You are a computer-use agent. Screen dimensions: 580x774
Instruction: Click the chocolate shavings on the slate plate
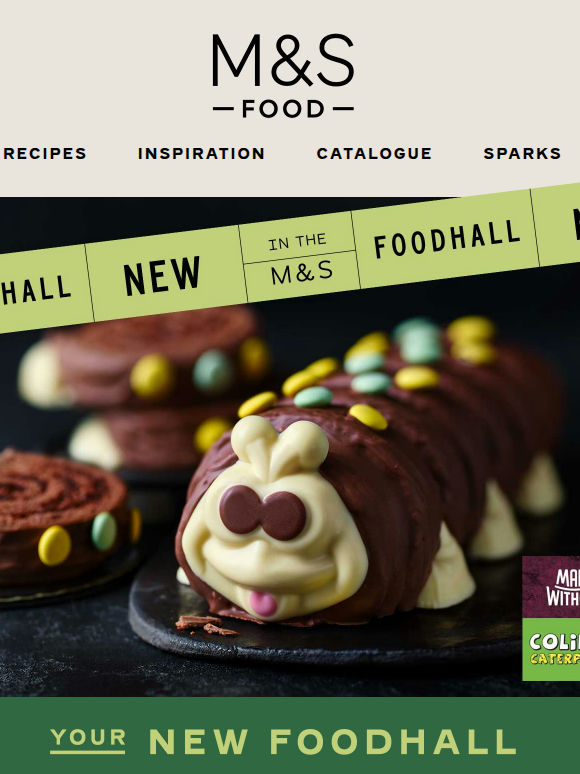pos(206,625)
